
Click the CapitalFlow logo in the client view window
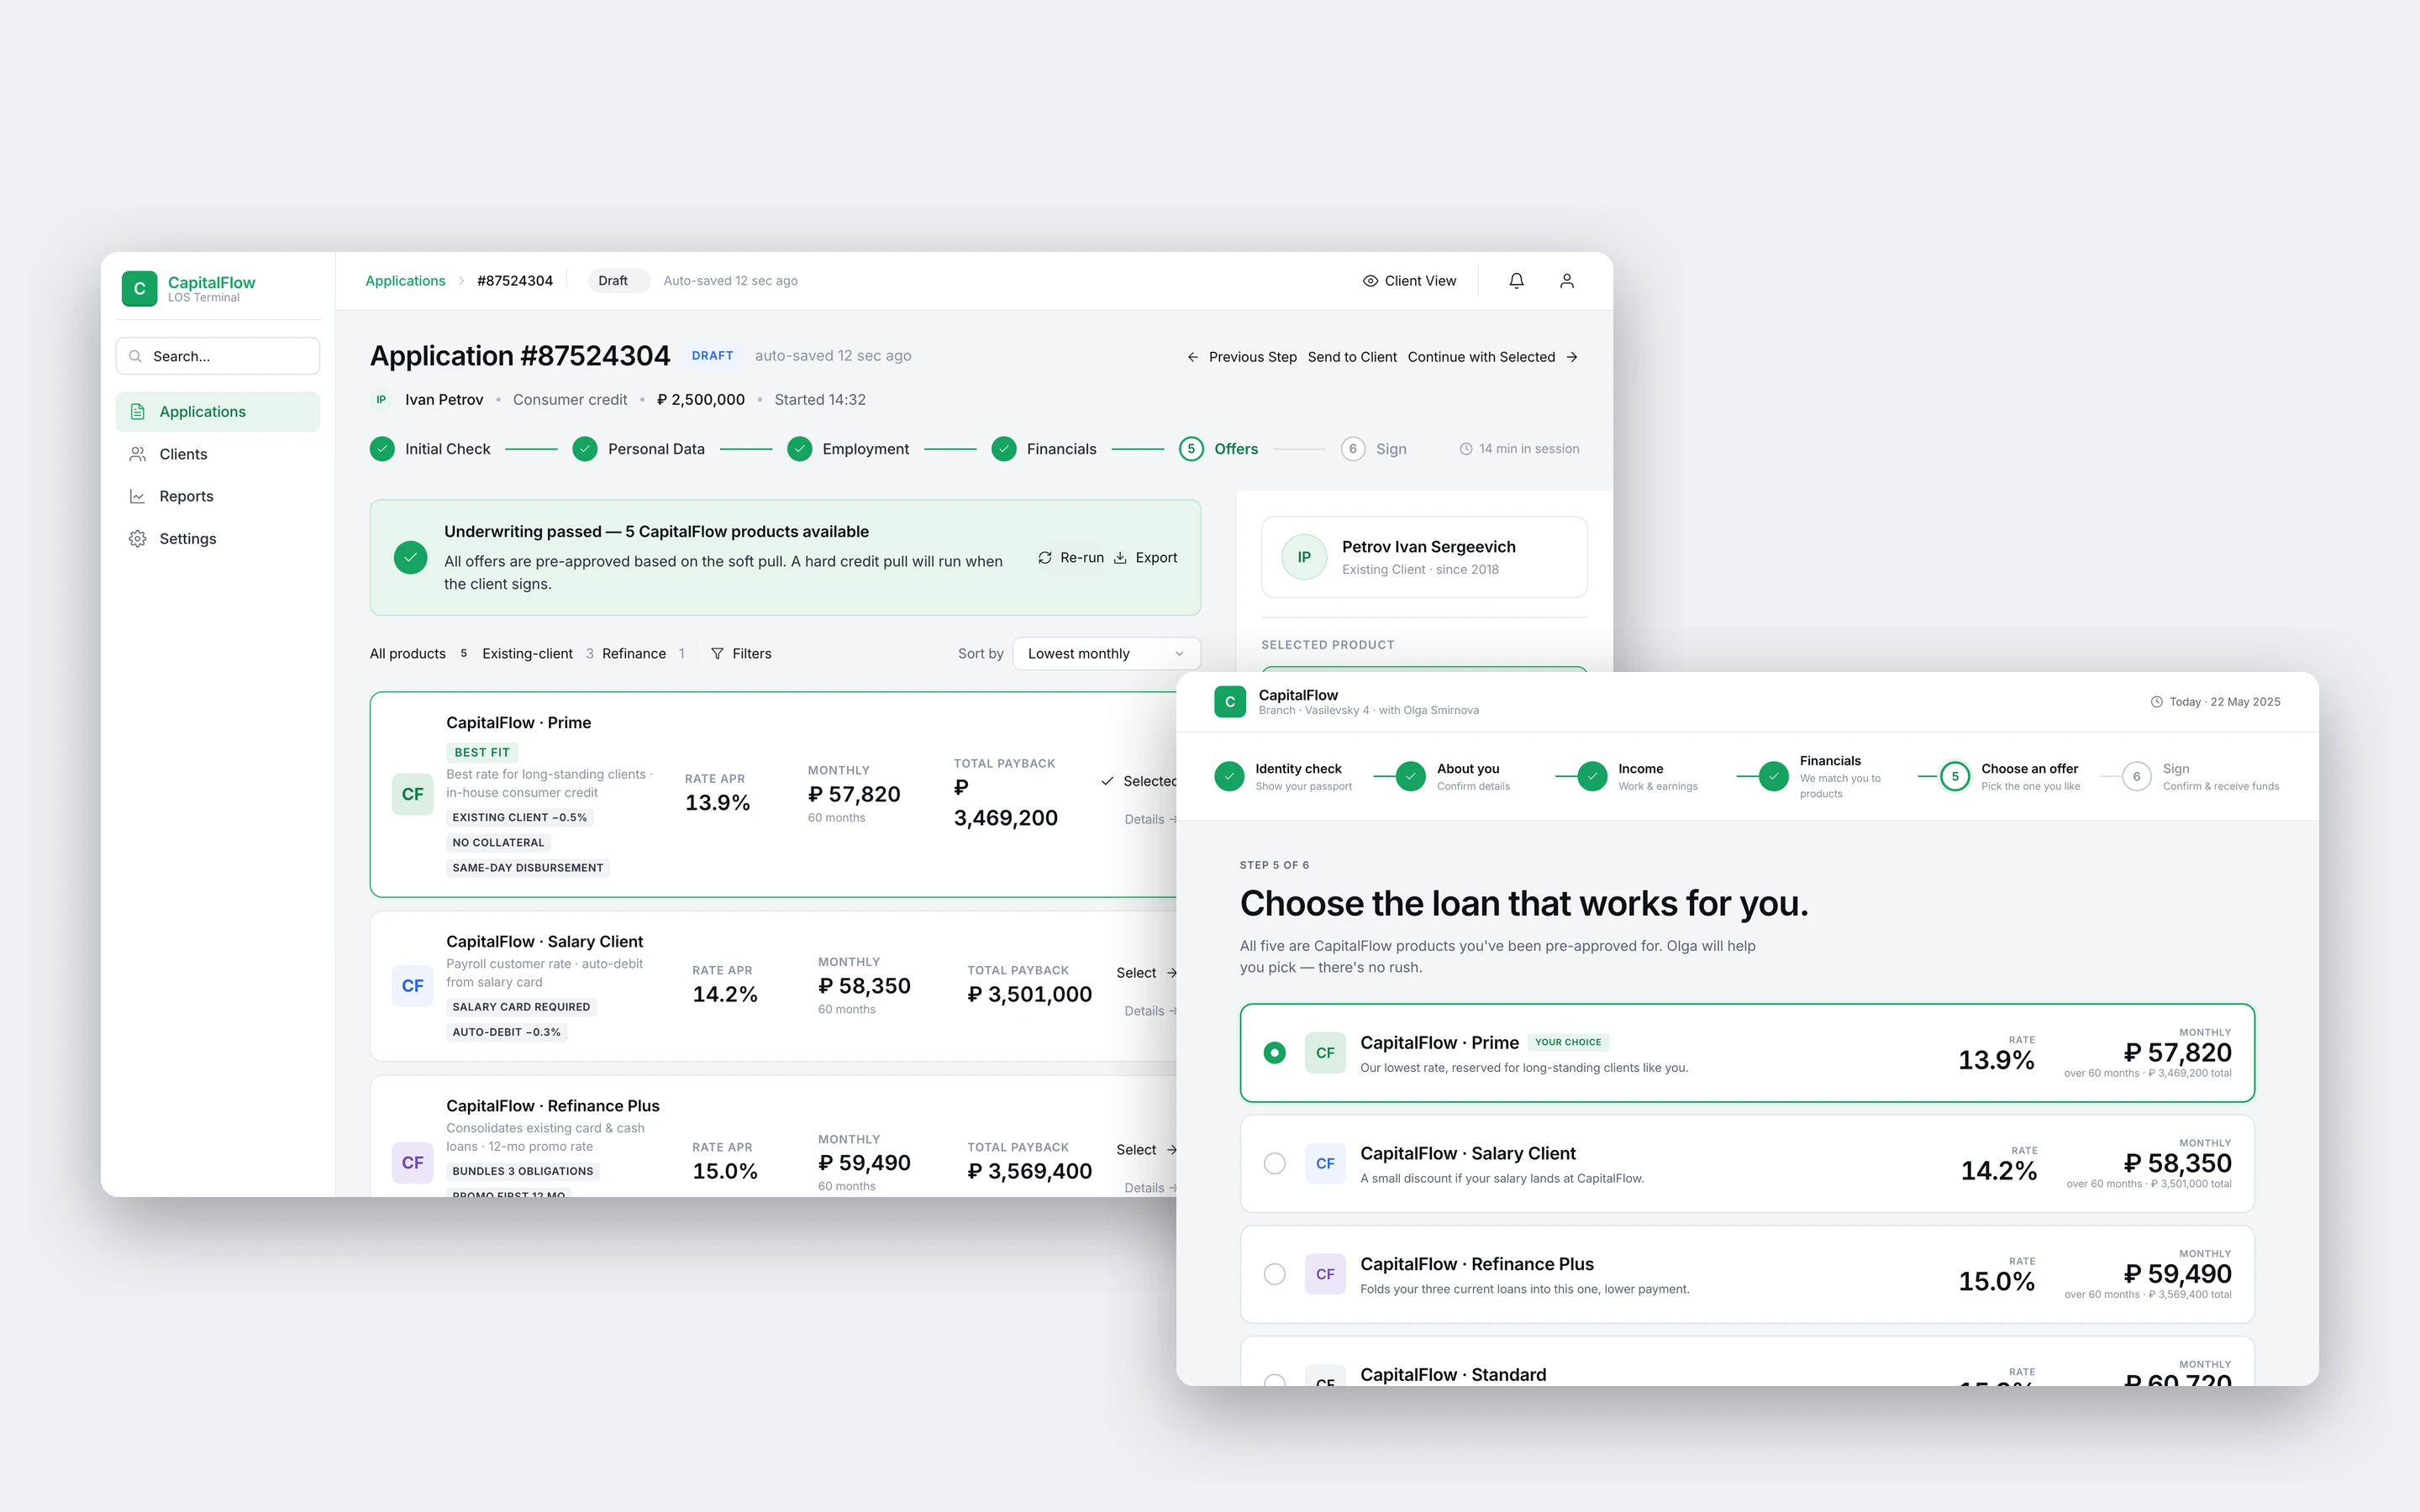pos(1230,702)
